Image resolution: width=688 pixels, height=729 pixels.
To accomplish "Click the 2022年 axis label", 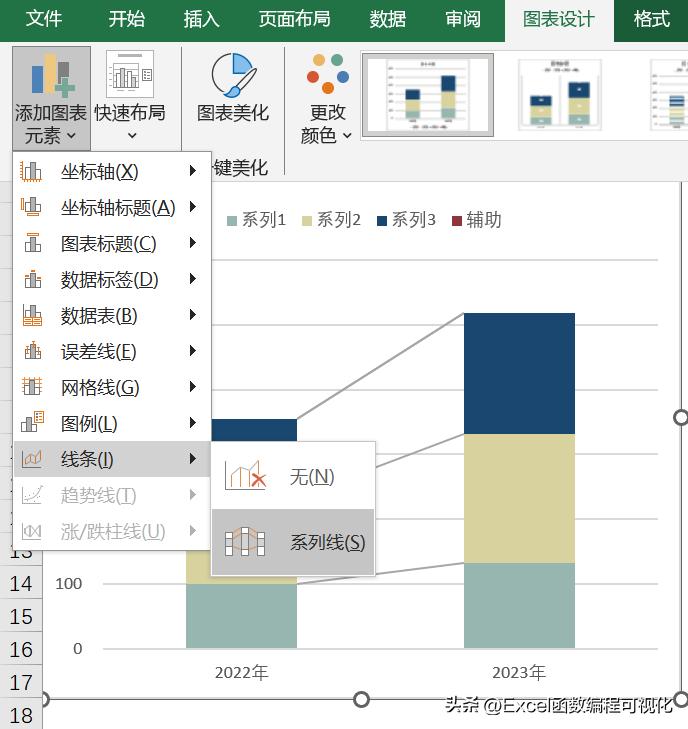I will [x=242, y=673].
